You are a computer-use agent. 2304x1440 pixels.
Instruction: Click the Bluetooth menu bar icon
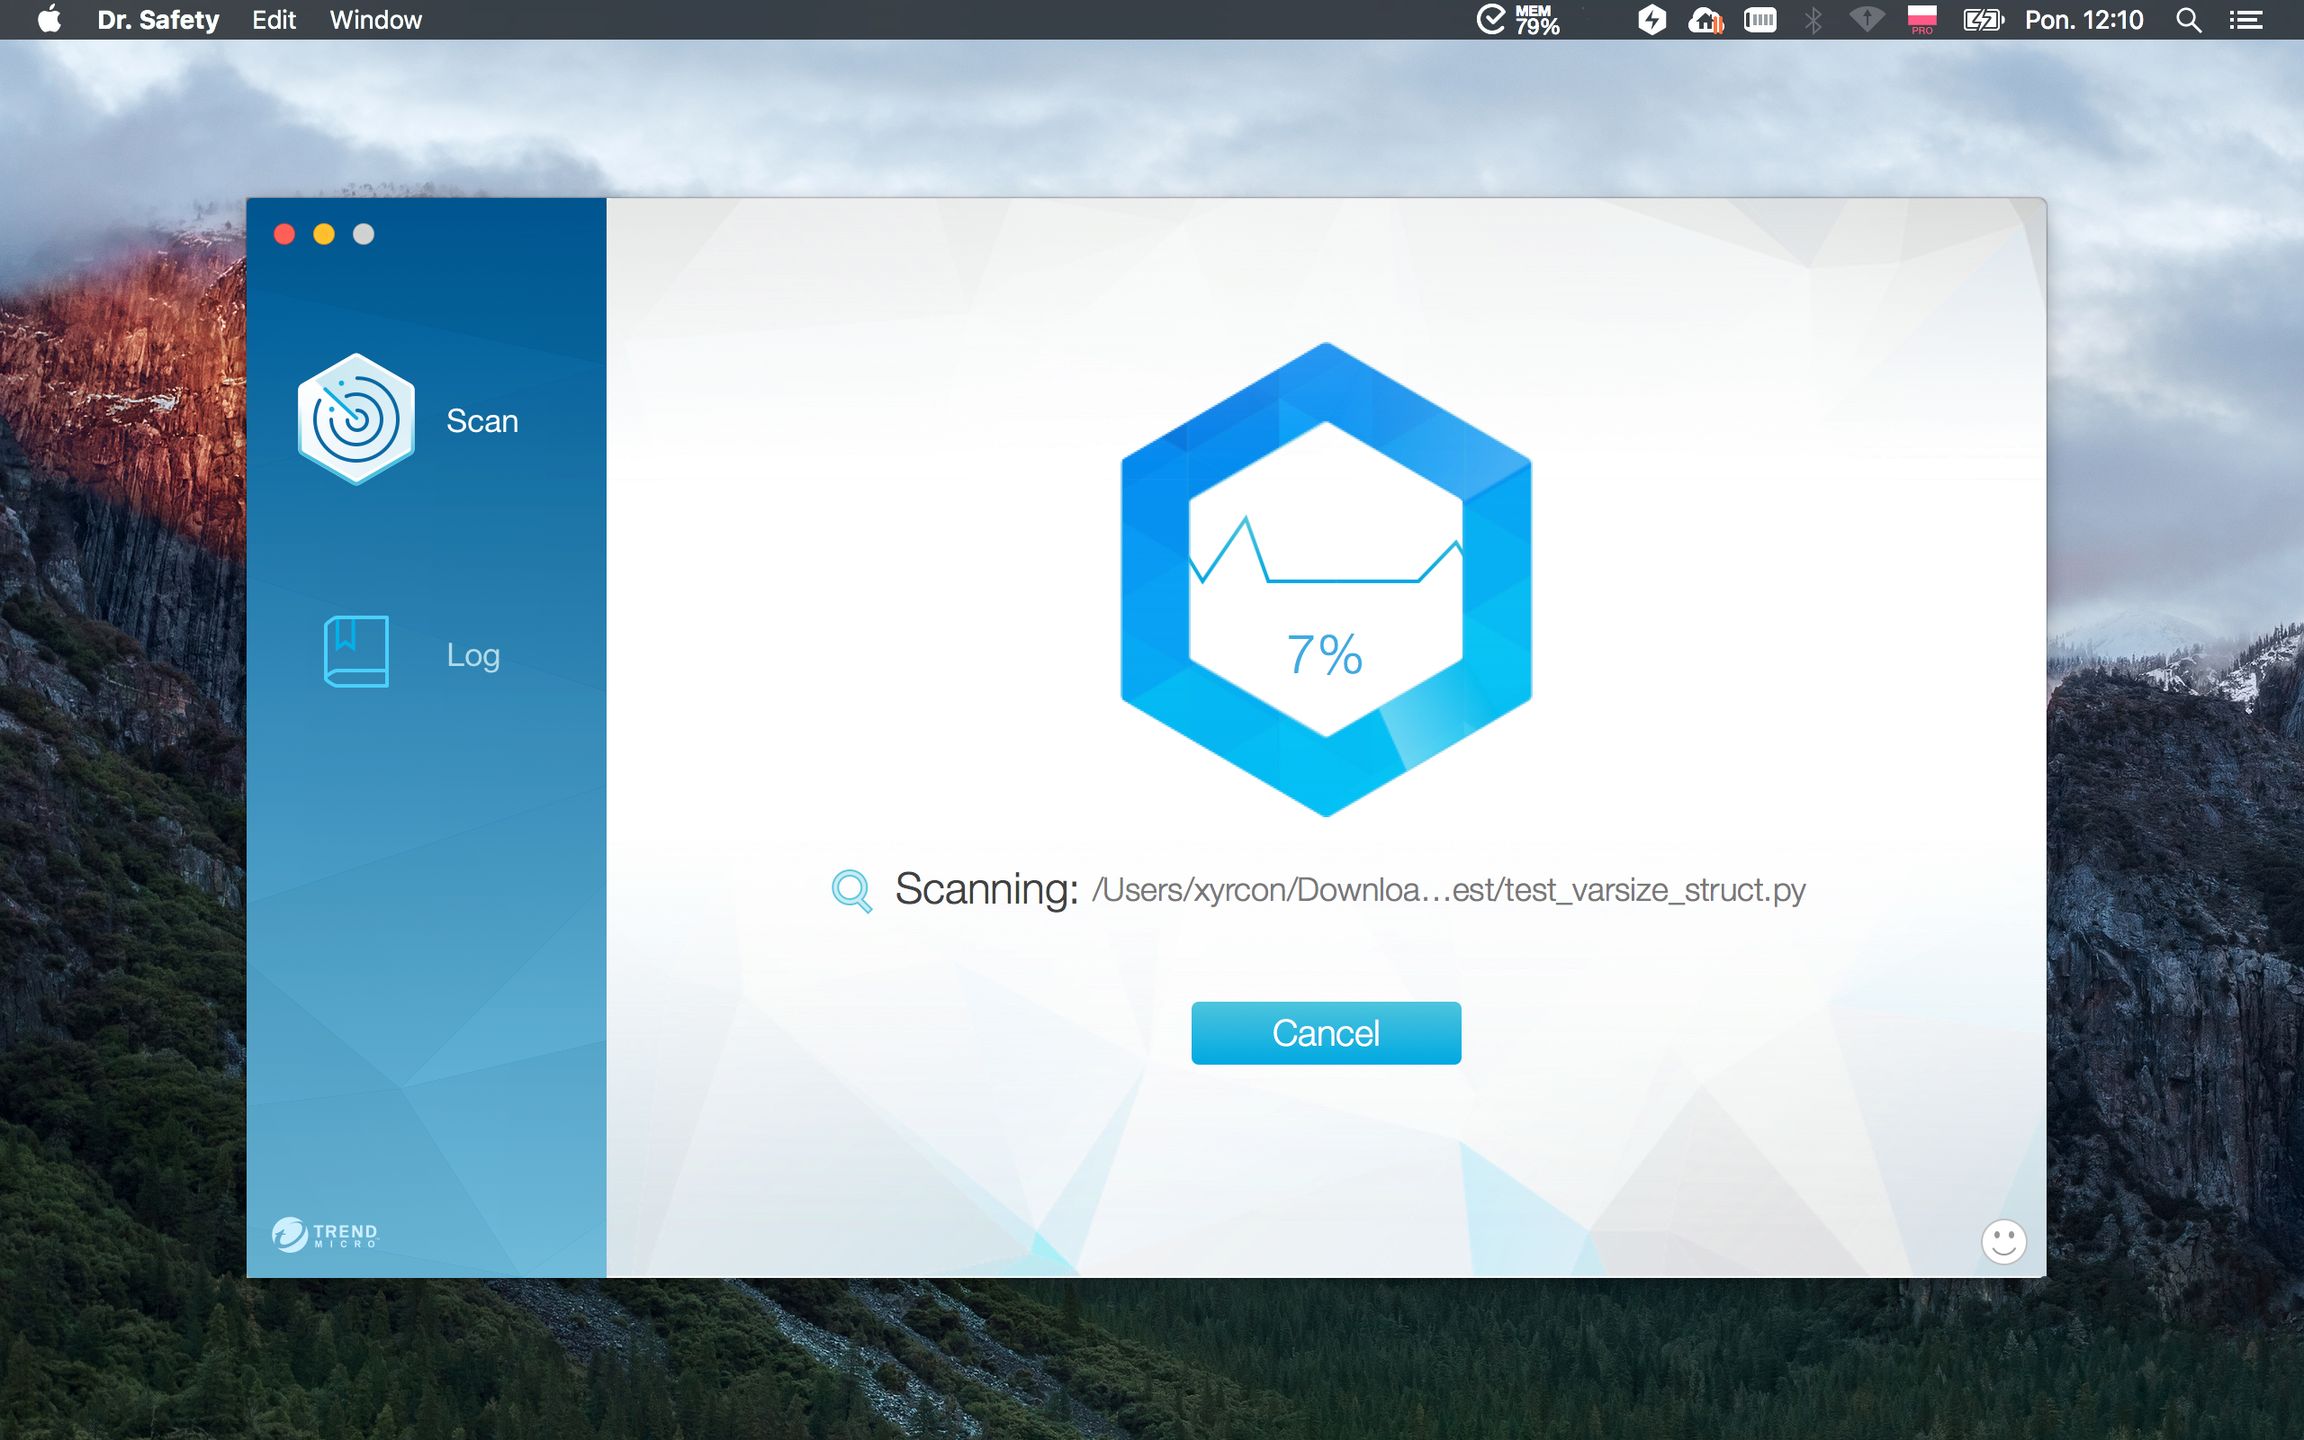pos(1812,20)
